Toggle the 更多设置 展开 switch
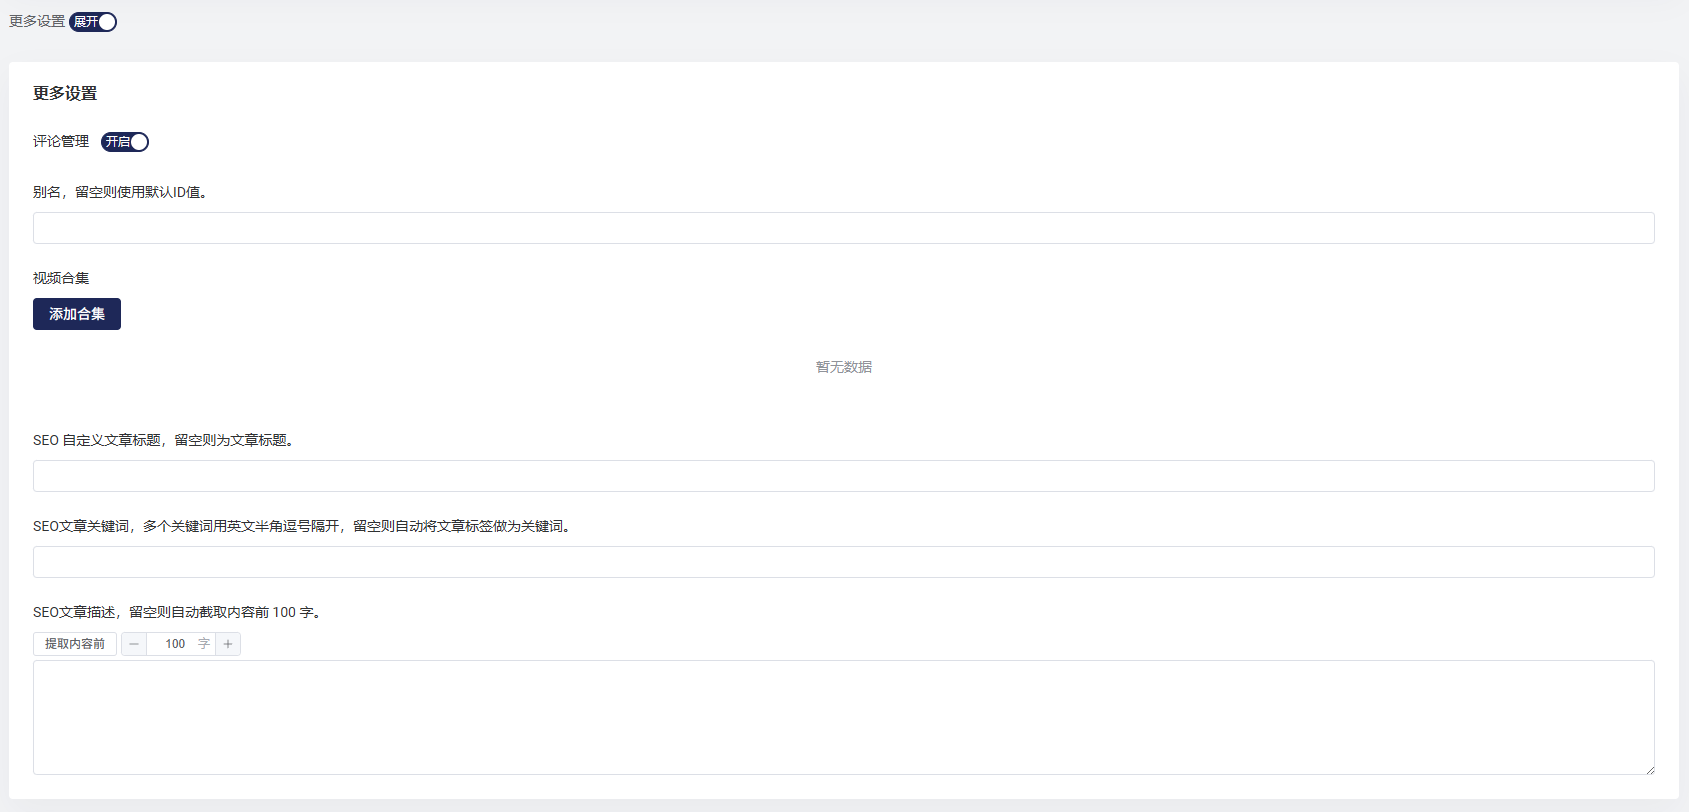The image size is (1689, 812). (x=93, y=22)
